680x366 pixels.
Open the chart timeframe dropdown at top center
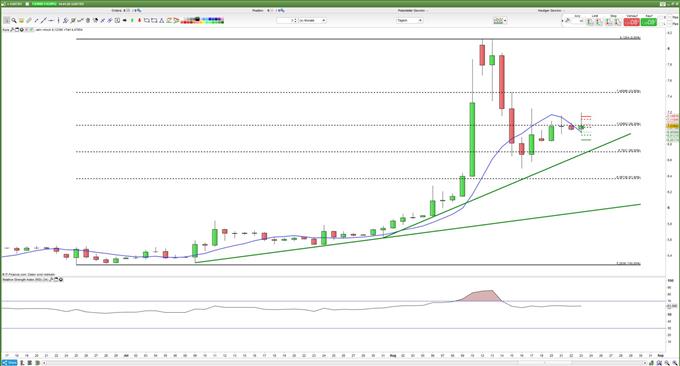click(x=409, y=20)
